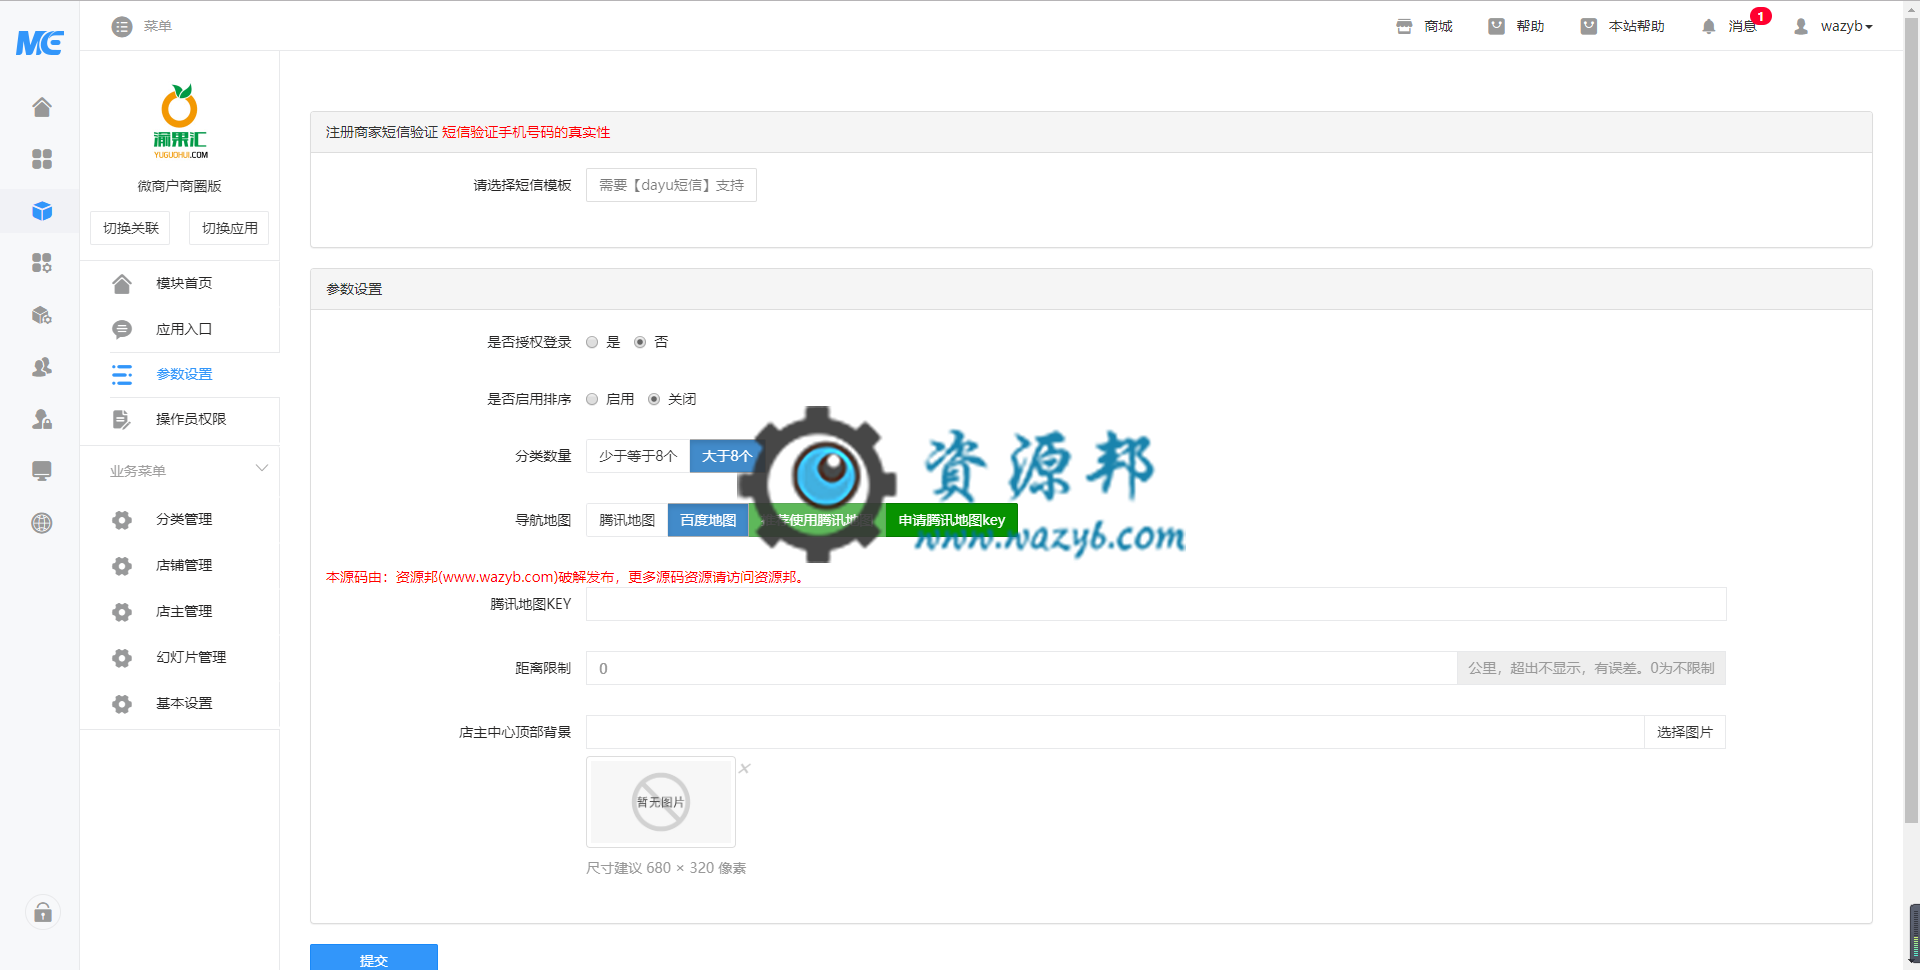Screen dimensions: 1920x970
Task: Open the globe icon in left rail
Action: point(41,523)
